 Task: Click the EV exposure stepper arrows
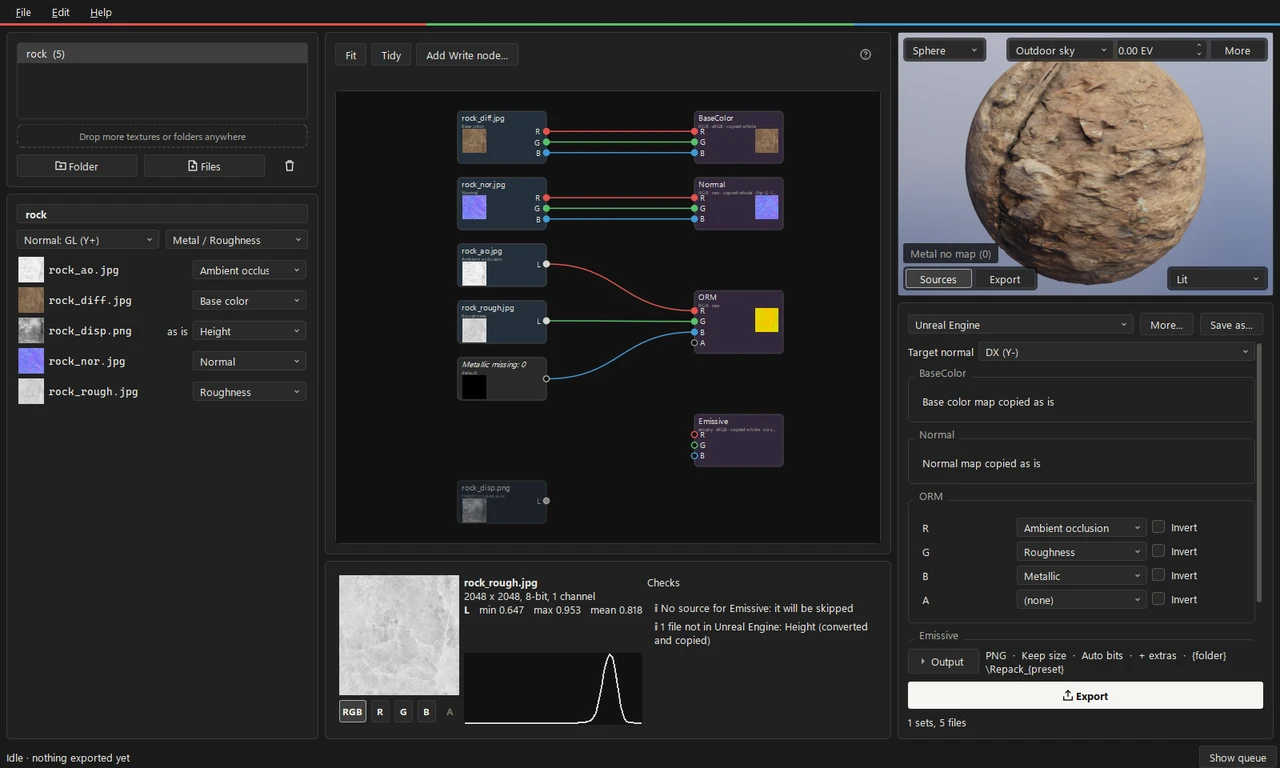(1199, 50)
